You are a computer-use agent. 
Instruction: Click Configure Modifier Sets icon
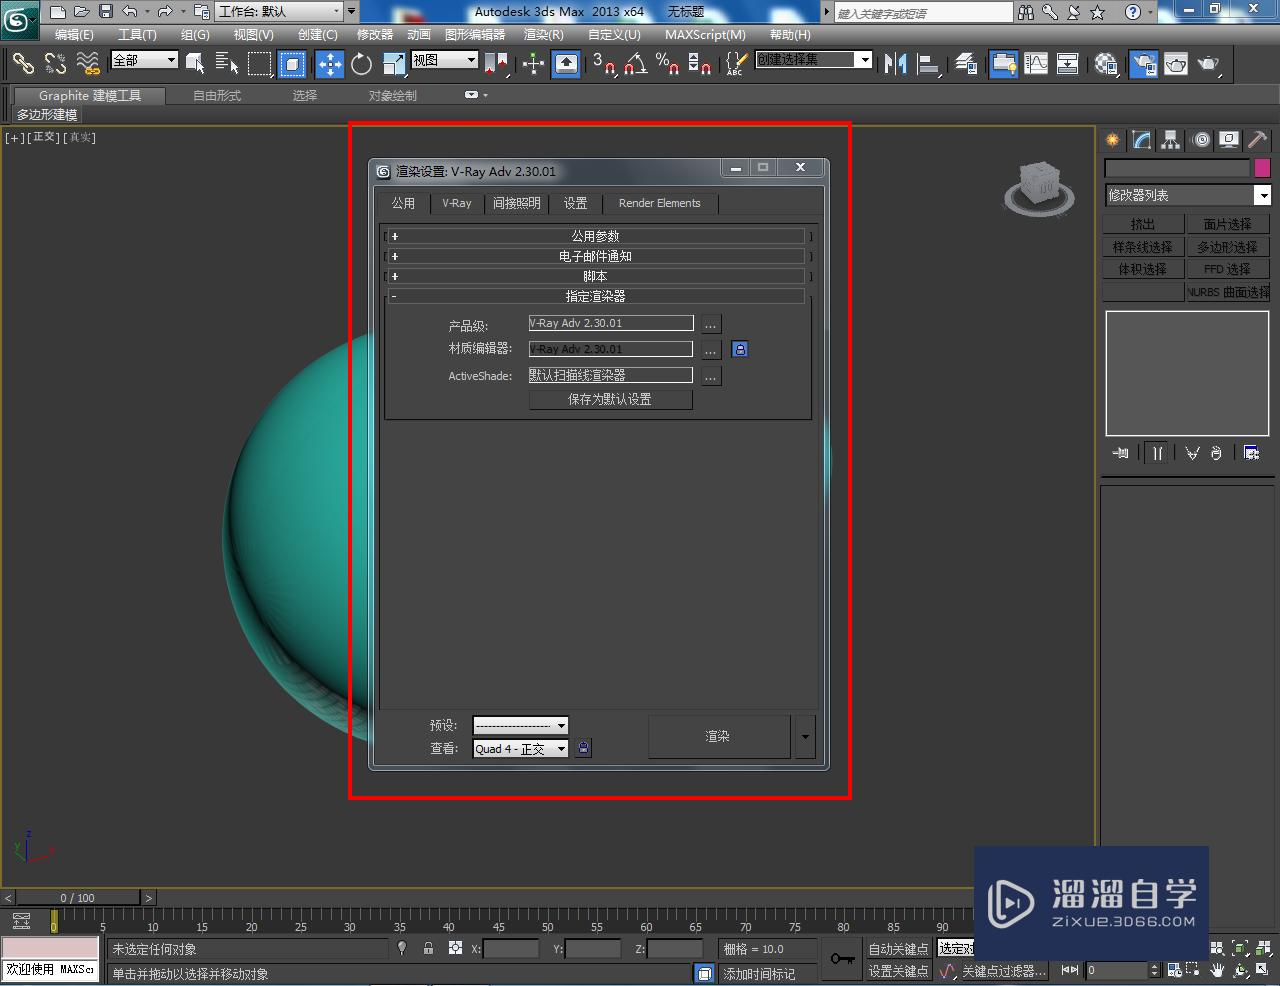coord(1251,453)
